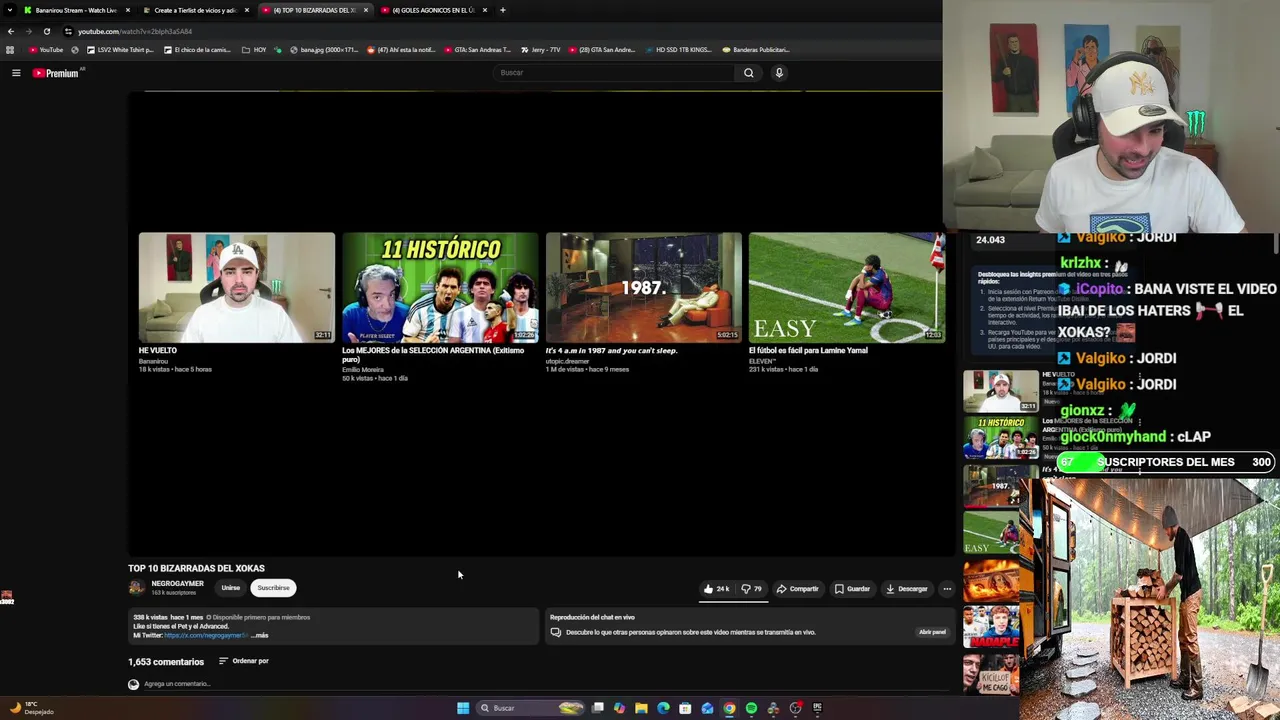Like the video with the thumbs-up button

point(716,589)
